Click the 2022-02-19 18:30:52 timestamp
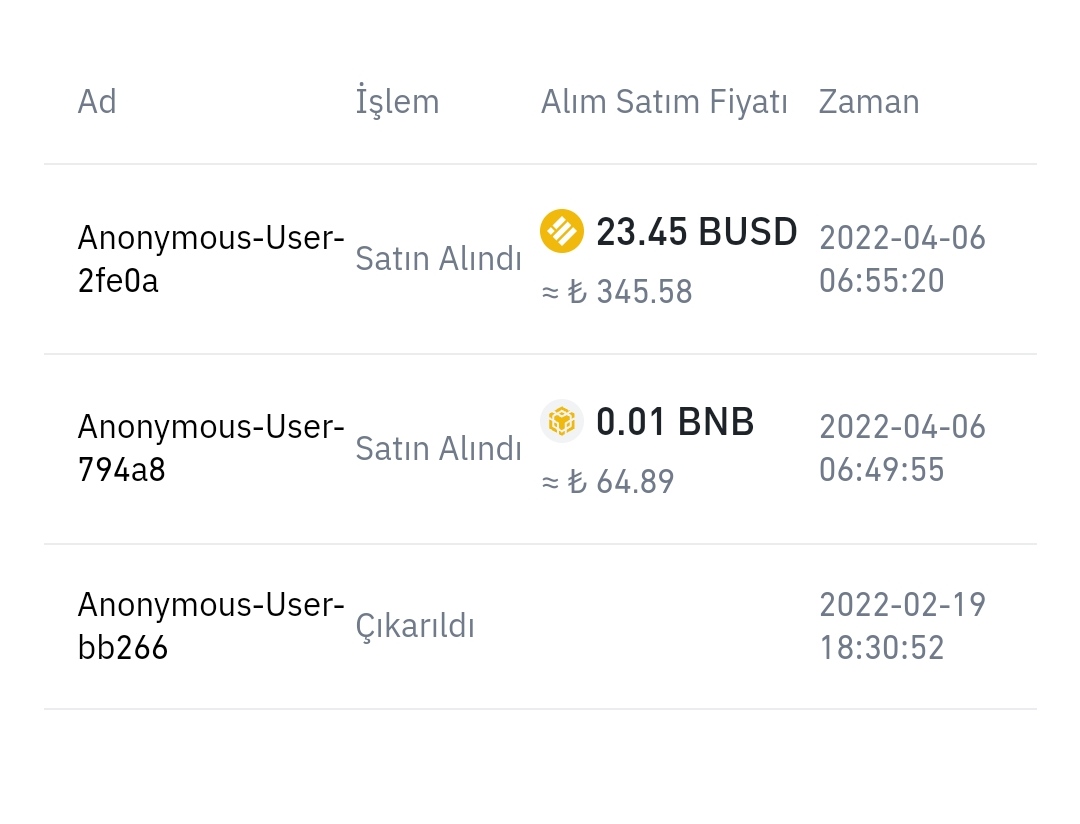1080x824 pixels. point(902,626)
